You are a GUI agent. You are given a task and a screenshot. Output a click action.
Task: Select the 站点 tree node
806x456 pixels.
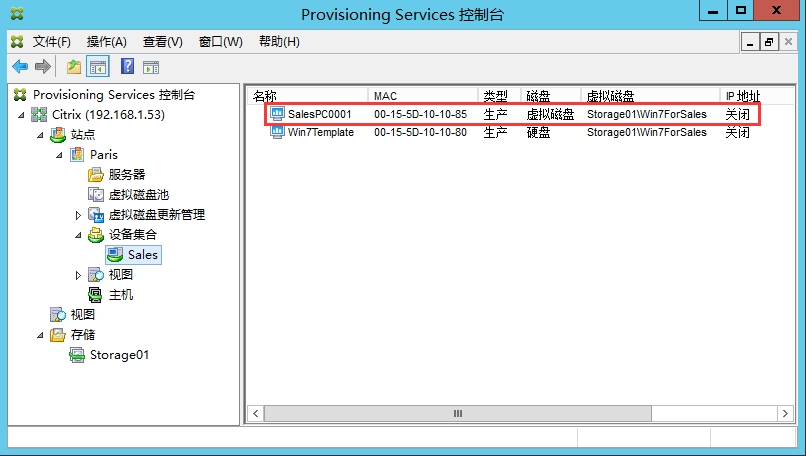83,135
